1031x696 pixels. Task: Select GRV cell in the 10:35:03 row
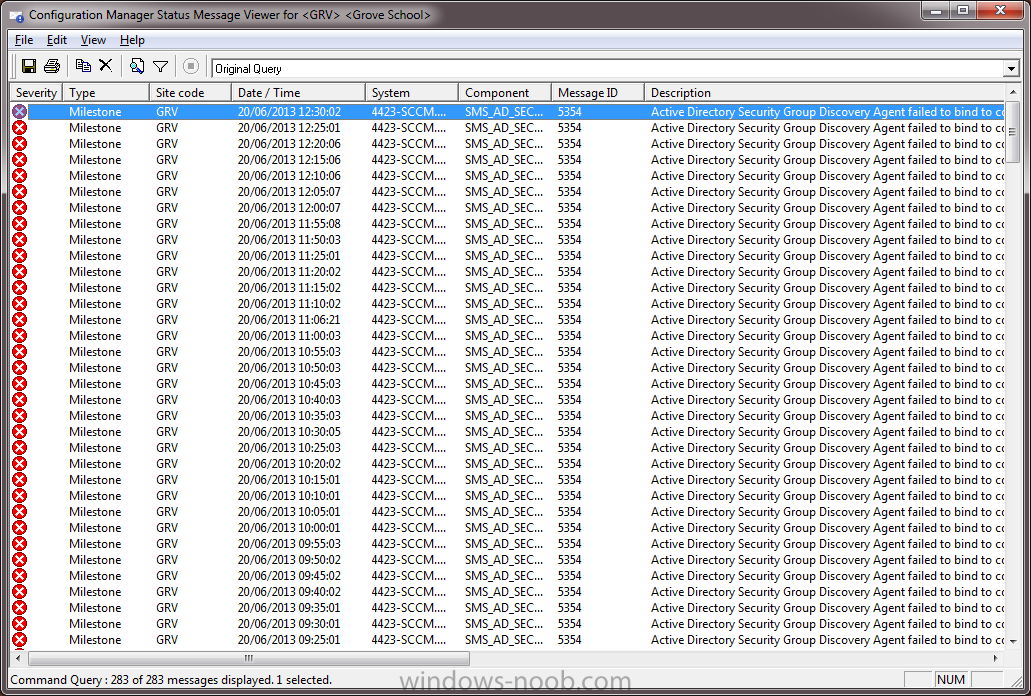(167, 415)
